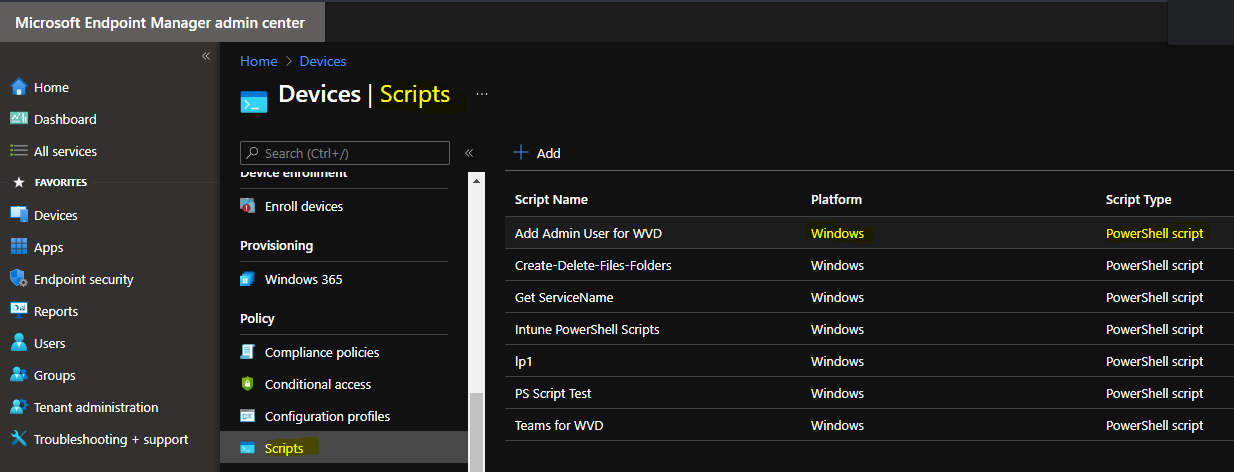
Task: Click the search magnifier icon
Action: point(252,153)
